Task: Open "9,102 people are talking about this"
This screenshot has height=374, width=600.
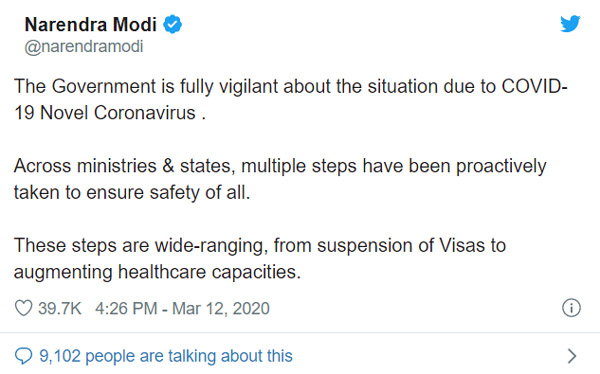Action: [166, 356]
